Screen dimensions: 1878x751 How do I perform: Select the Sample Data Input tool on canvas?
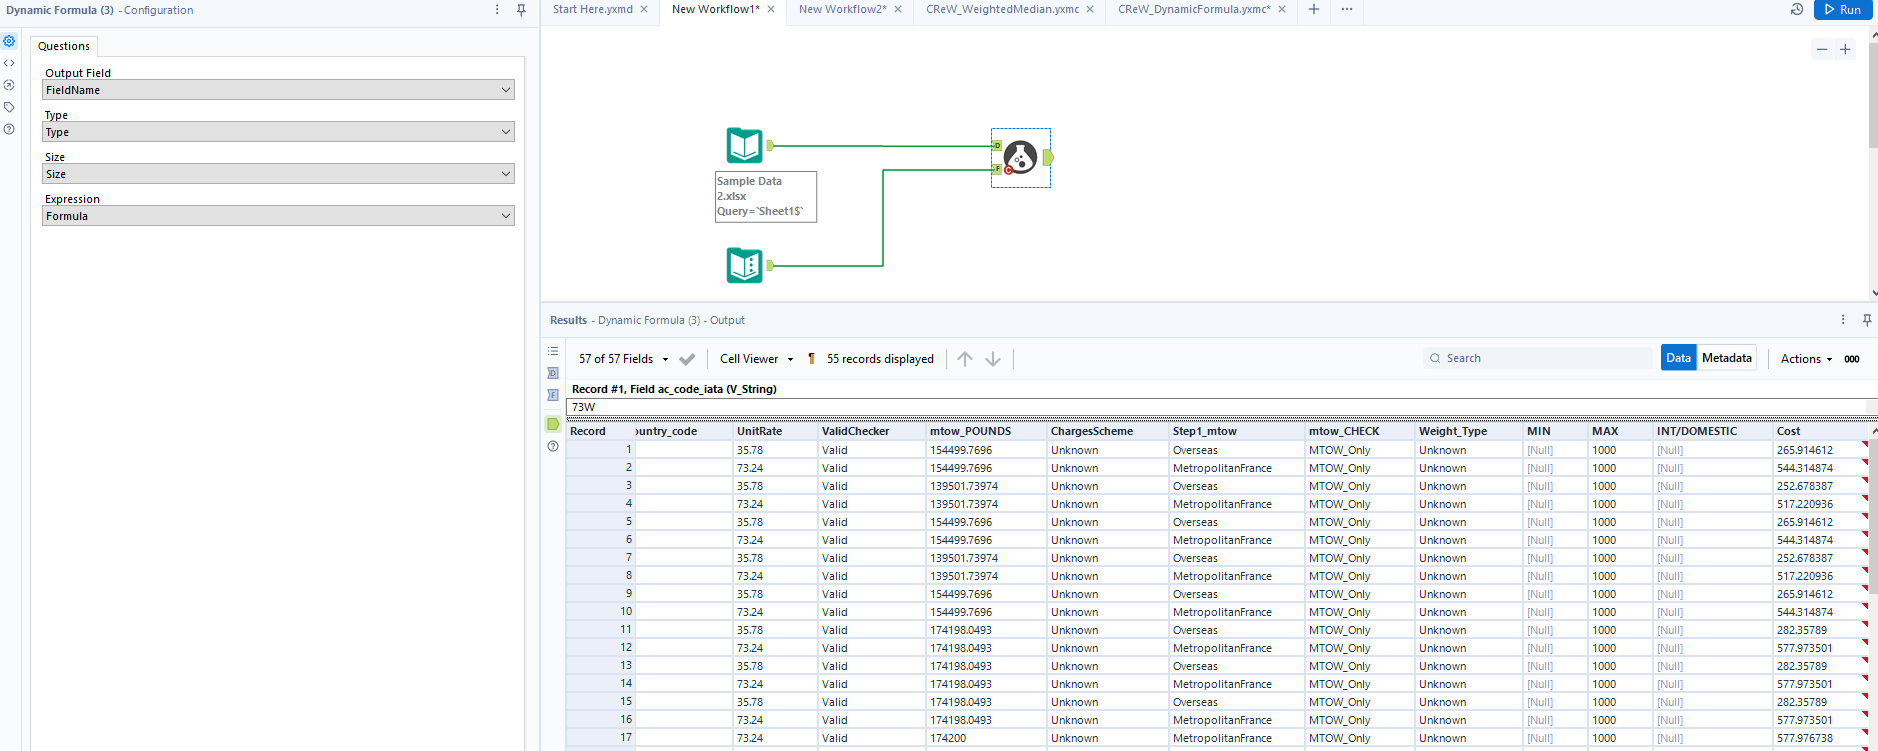click(x=744, y=146)
